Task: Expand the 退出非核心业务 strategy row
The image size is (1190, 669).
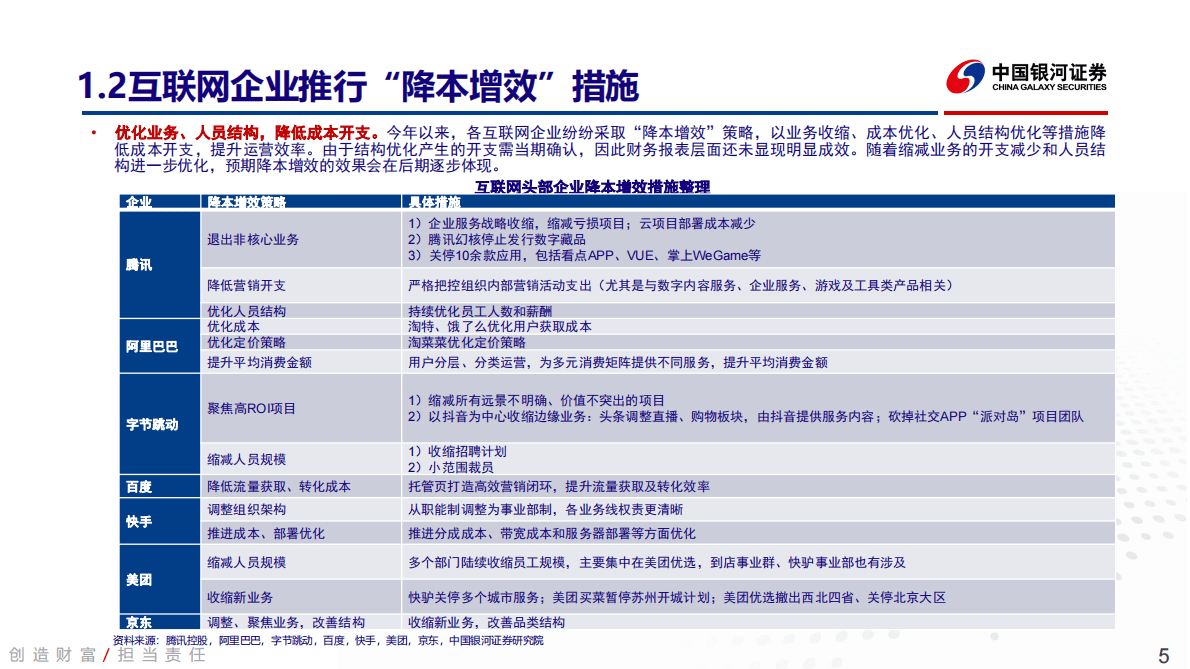Action: (253, 240)
